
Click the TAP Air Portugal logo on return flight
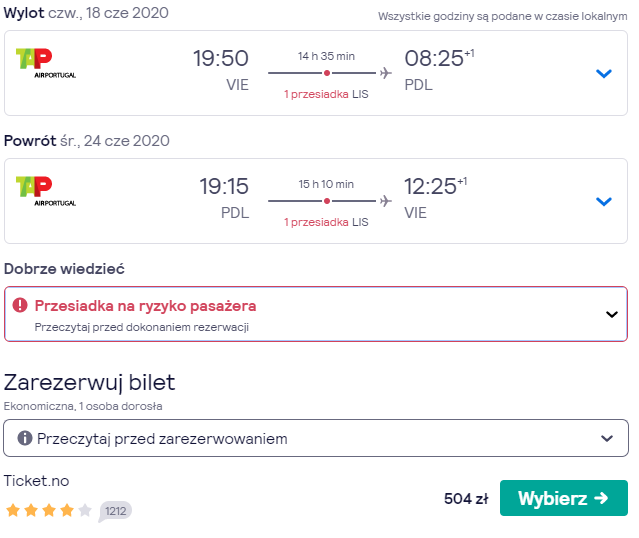[46, 191]
